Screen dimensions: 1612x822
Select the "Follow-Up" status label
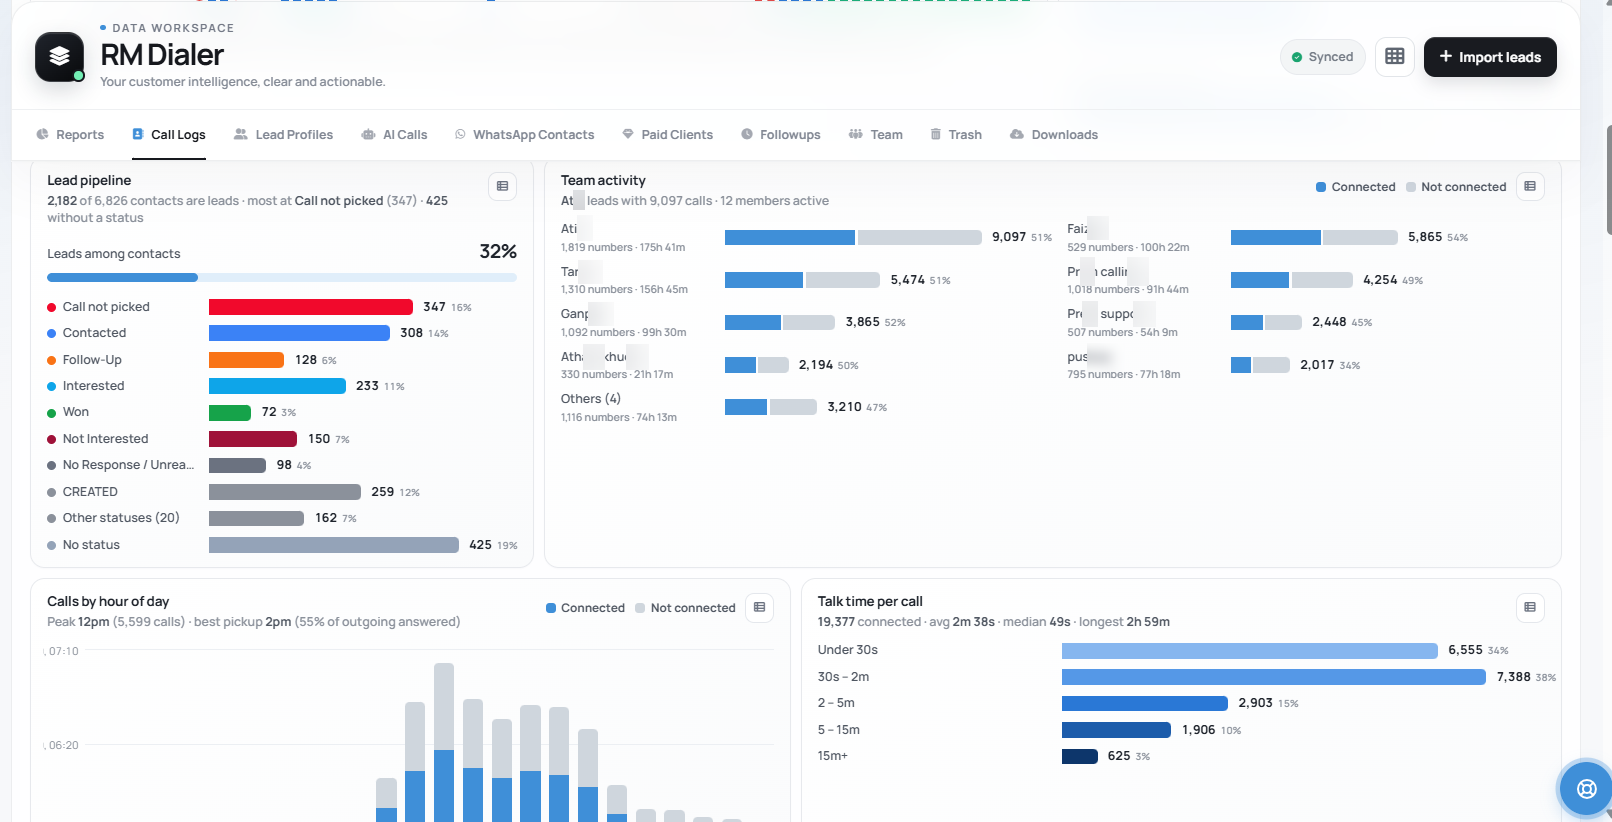[x=92, y=360]
